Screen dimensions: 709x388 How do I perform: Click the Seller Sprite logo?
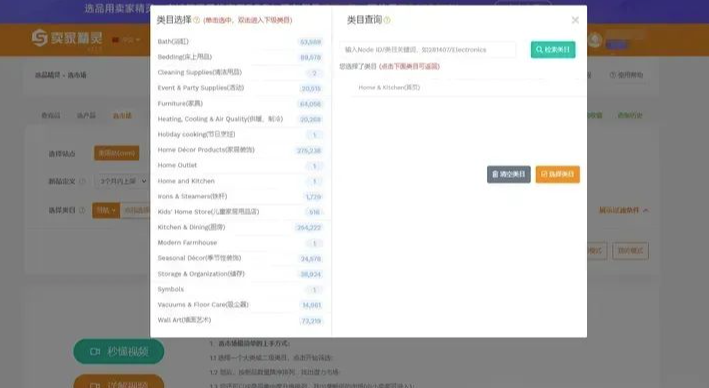(x=67, y=38)
